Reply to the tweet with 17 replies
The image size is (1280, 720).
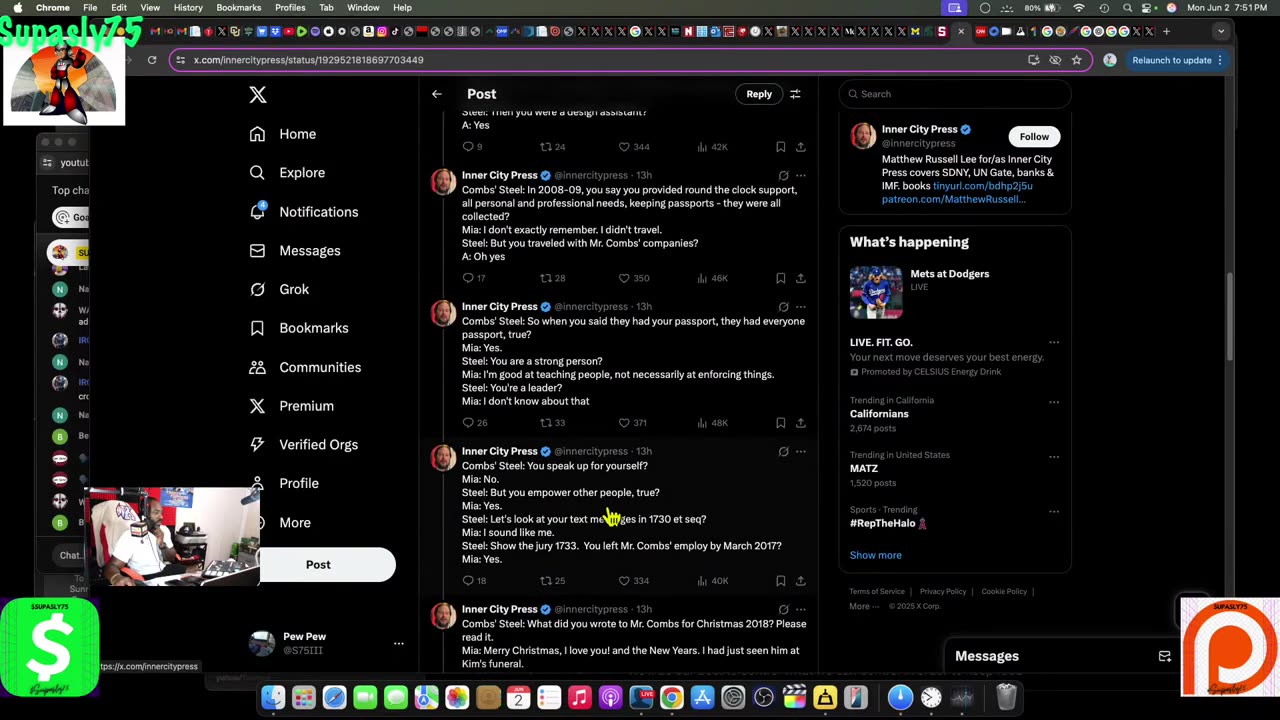coord(474,278)
